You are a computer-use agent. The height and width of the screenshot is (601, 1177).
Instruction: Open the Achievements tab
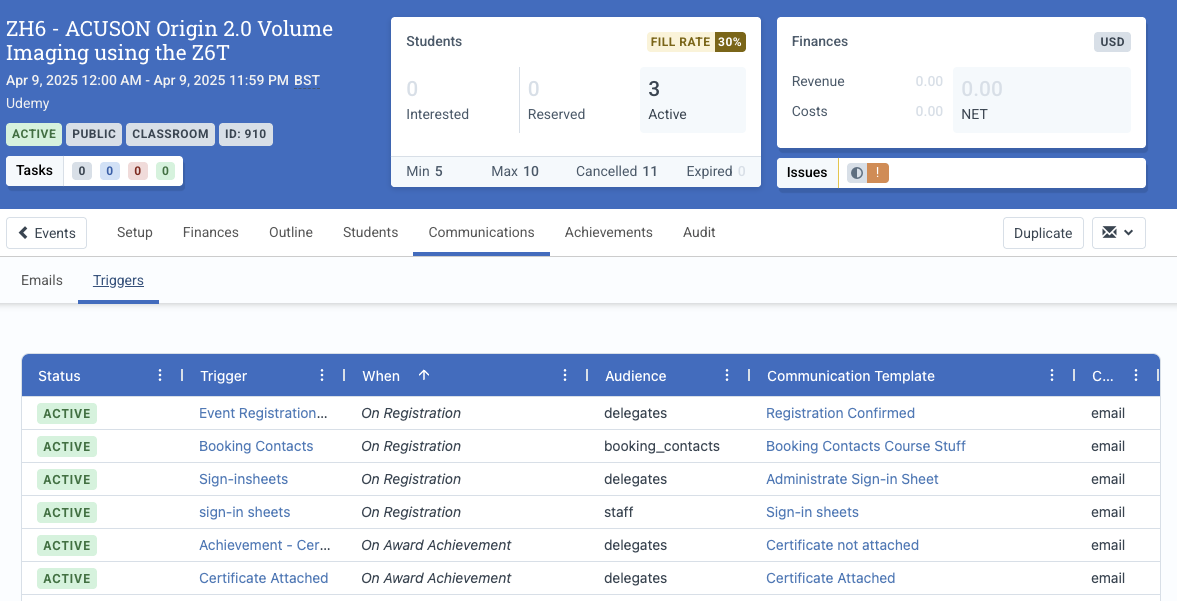(609, 233)
